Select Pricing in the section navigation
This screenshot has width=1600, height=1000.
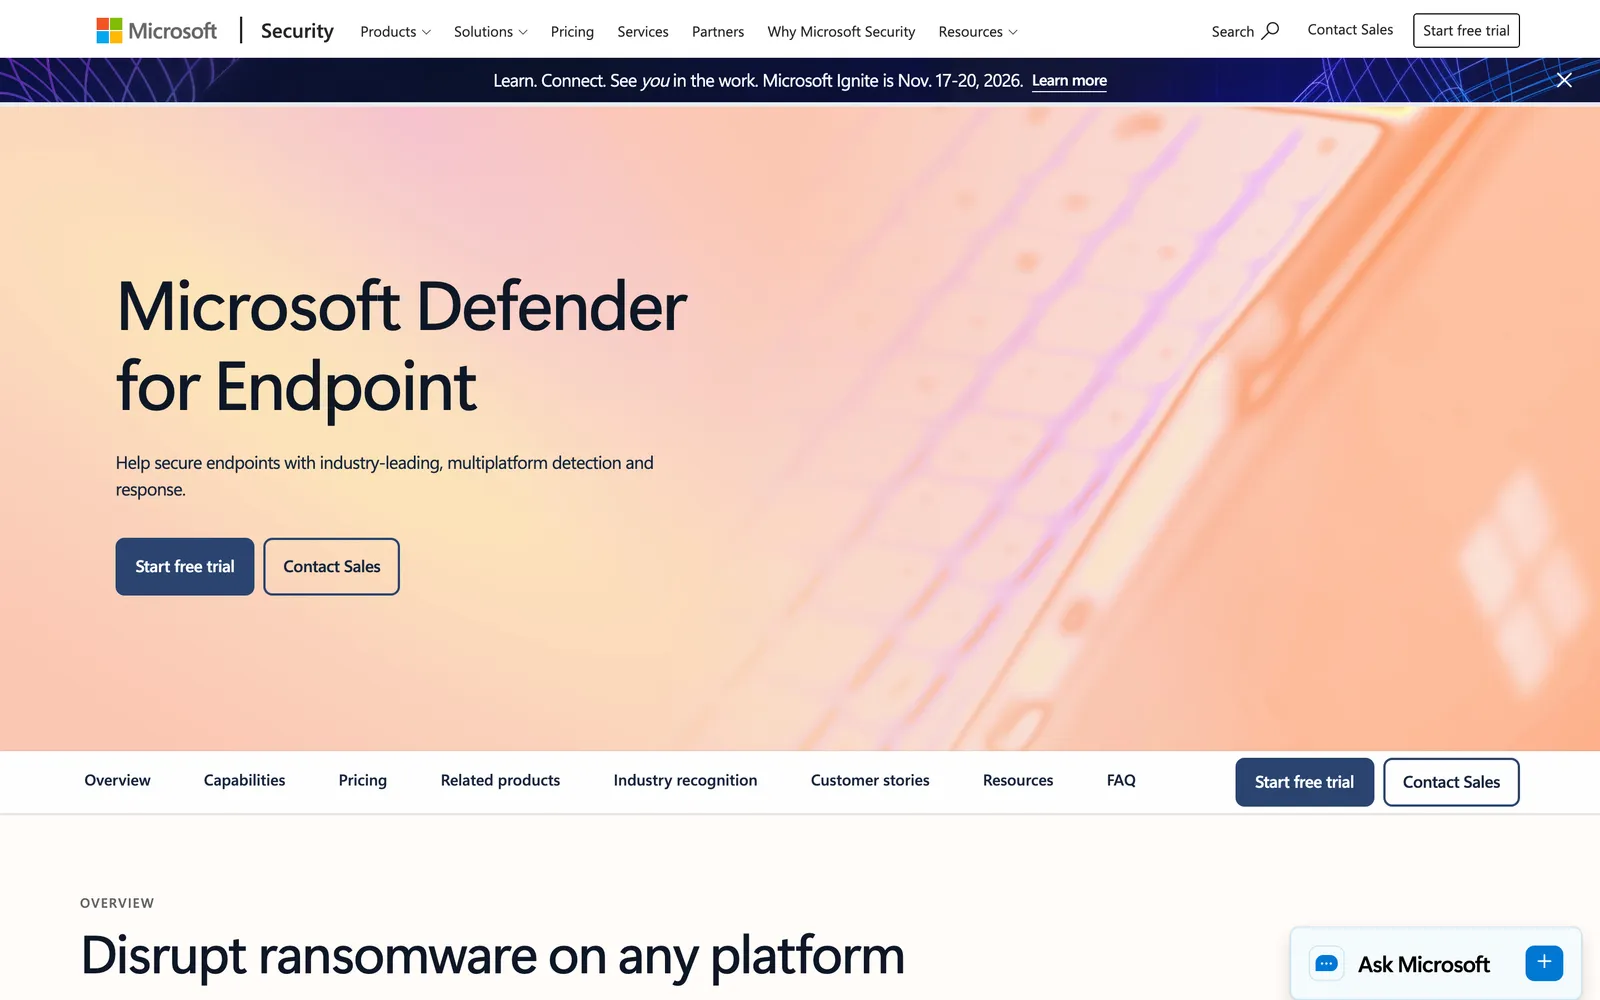pyautogui.click(x=363, y=781)
